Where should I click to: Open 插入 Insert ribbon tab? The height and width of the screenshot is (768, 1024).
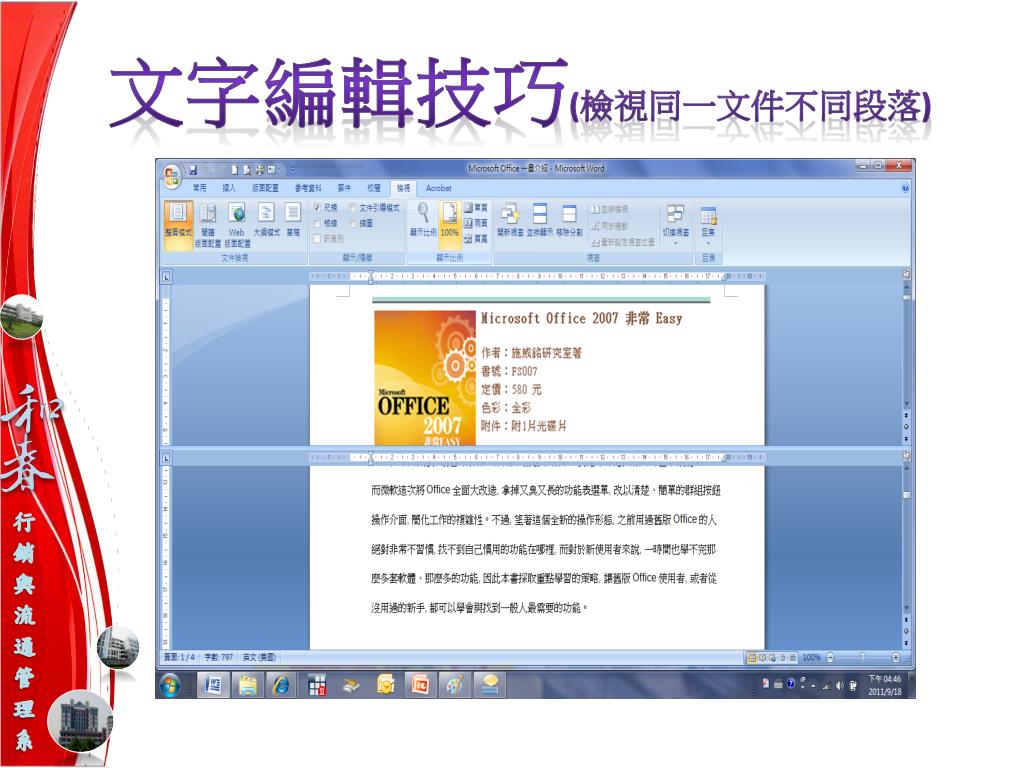click(x=229, y=188)
